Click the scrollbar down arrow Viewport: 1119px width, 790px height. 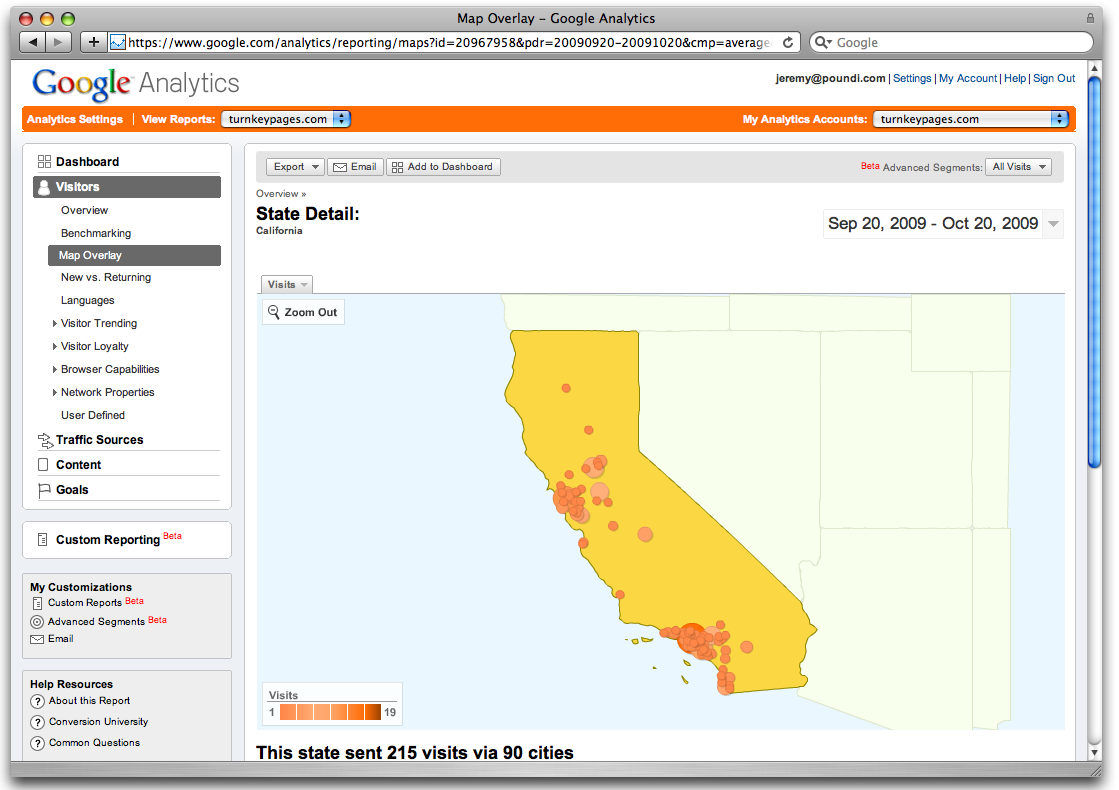tap(1095, 753)
